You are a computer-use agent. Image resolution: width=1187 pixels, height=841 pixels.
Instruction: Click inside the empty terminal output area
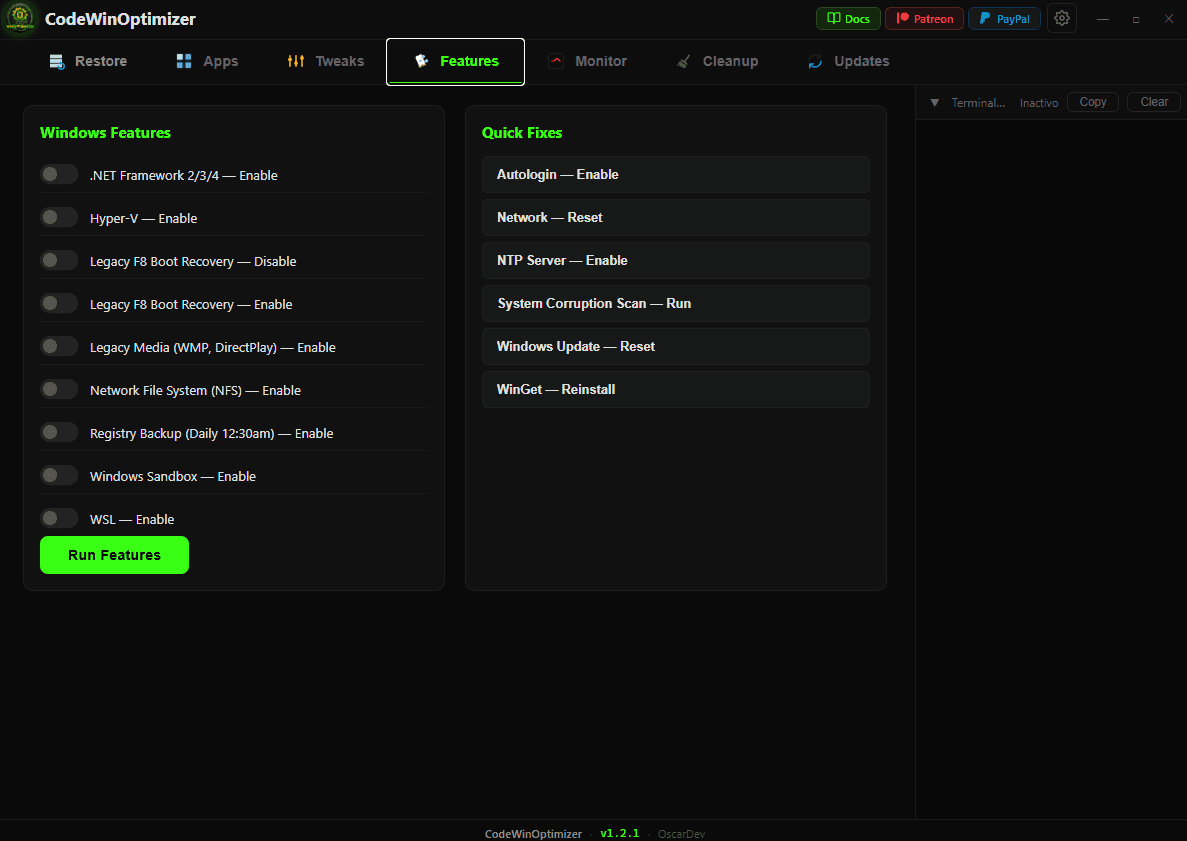(1051, 468)
